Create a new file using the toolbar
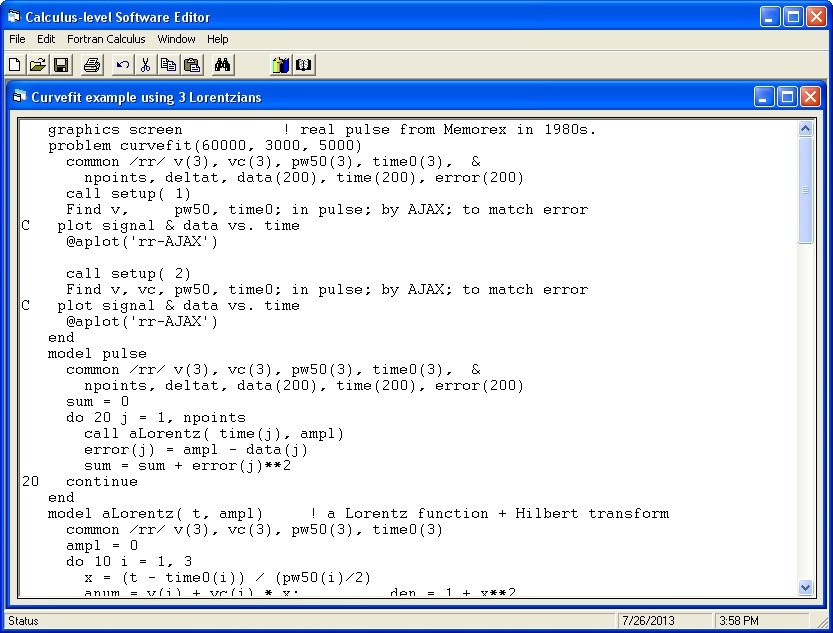This screenshot has width=833, height=633. tap(14, 64)
